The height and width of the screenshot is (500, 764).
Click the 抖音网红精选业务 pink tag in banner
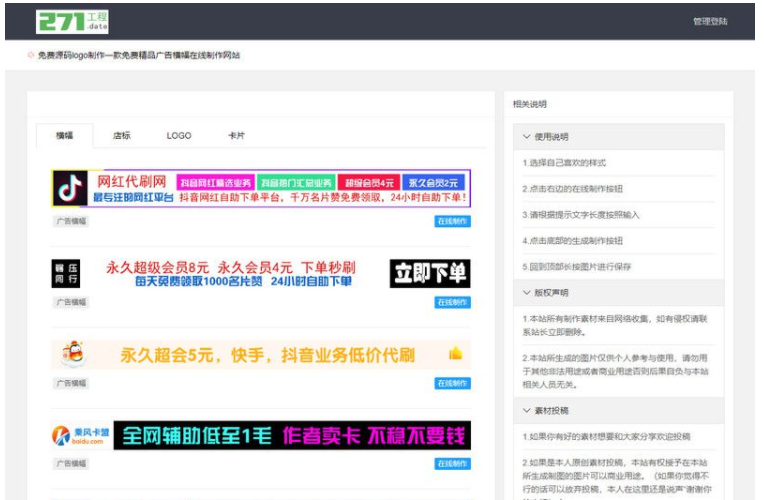215,183
